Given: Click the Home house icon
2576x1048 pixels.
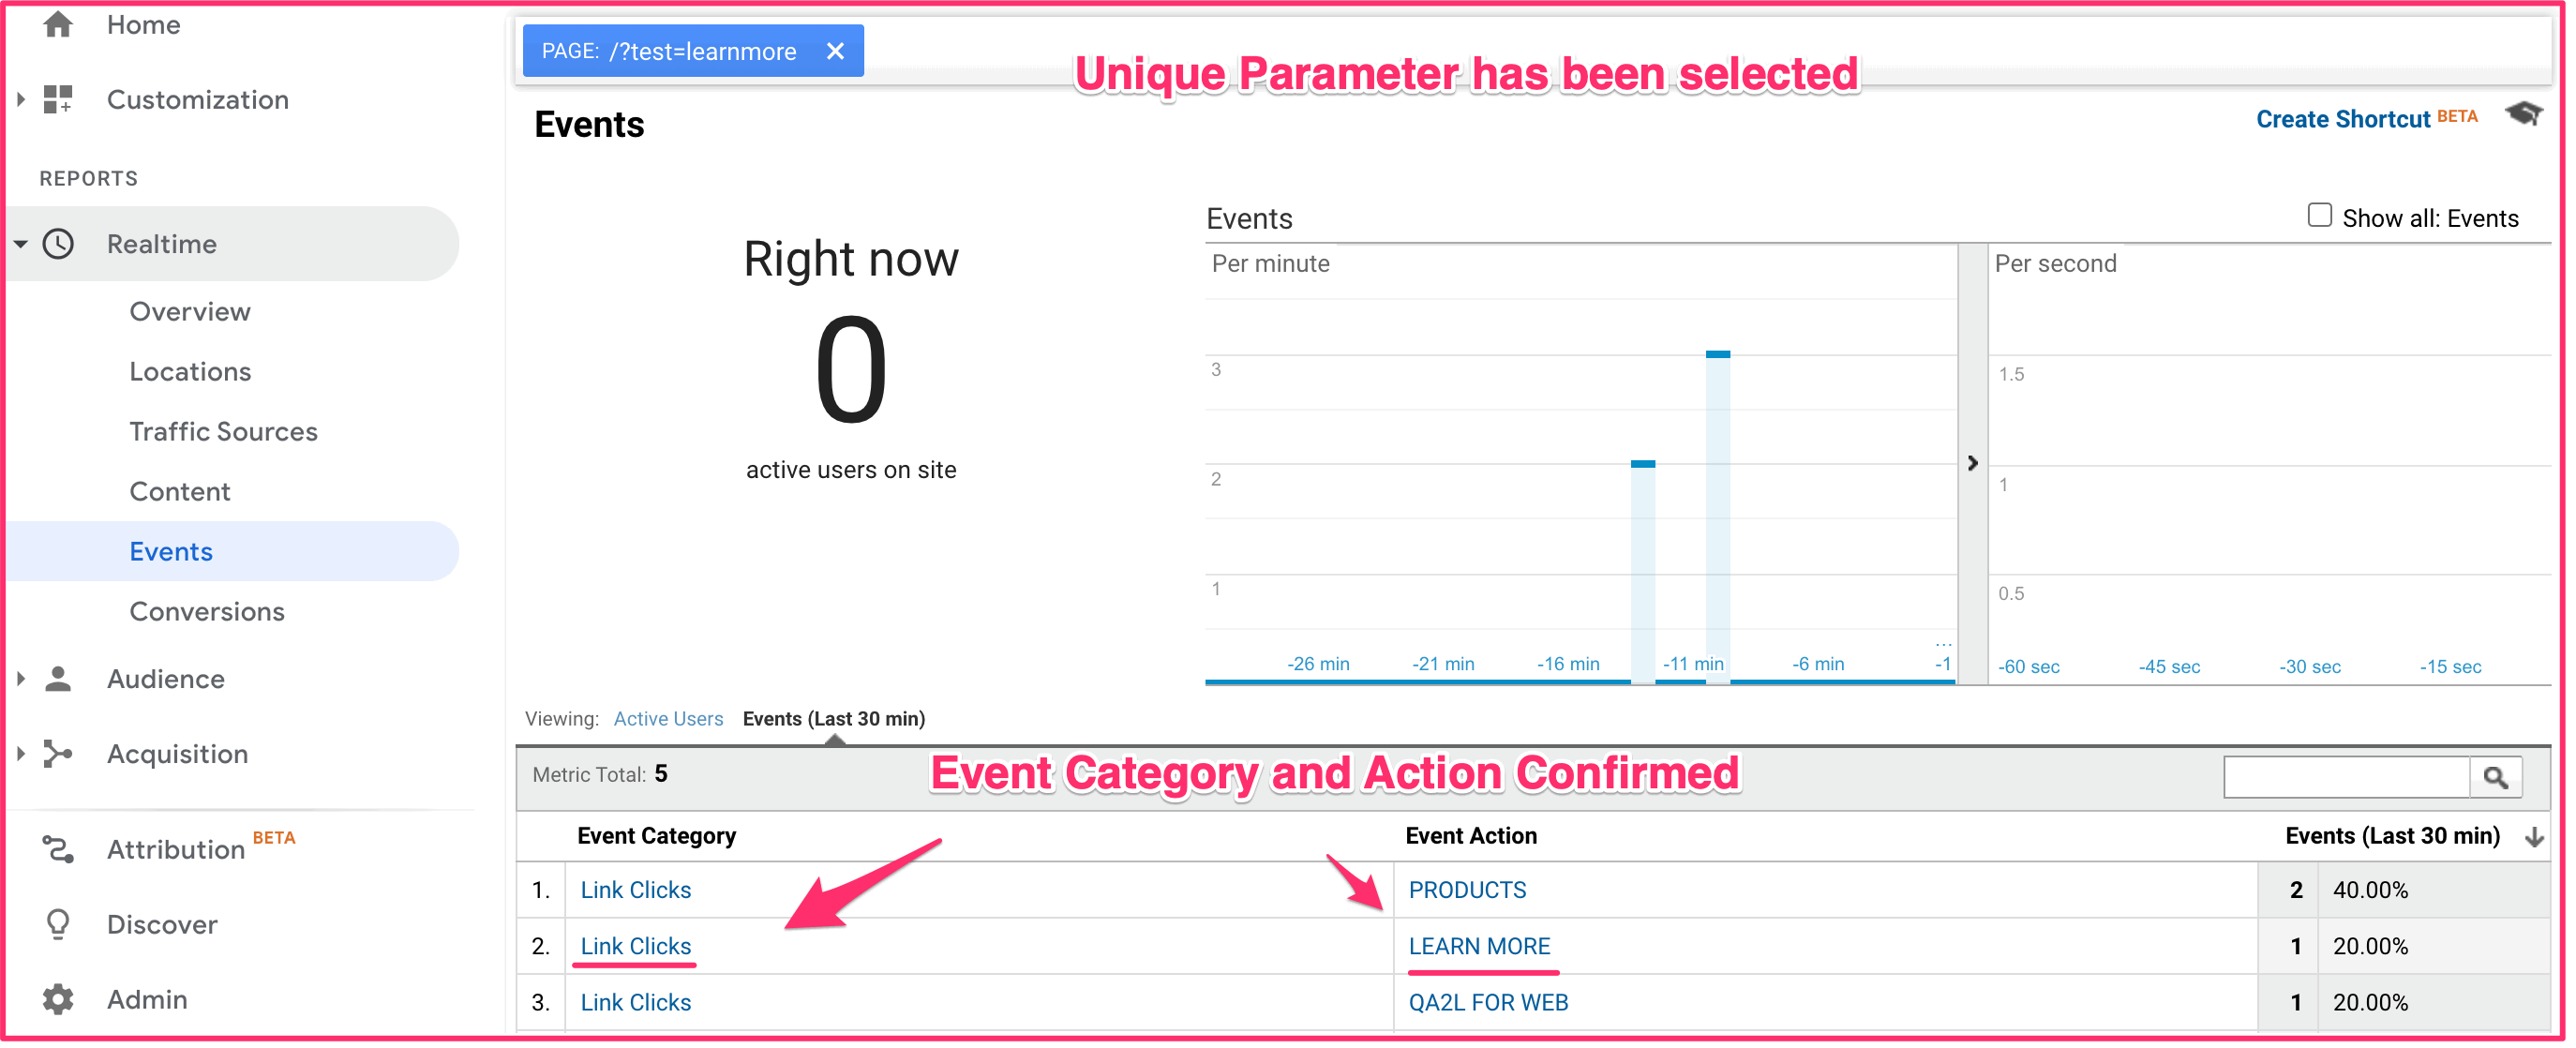Looking at the screenshot, I should point(58,24).
